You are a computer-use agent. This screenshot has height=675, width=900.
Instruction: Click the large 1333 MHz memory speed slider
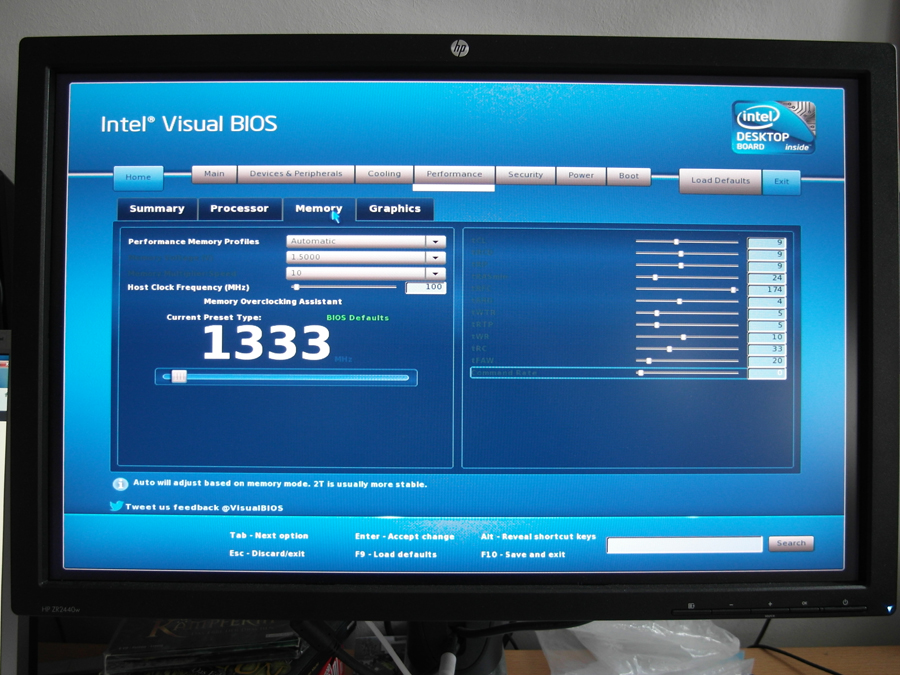tap(286, 377)
